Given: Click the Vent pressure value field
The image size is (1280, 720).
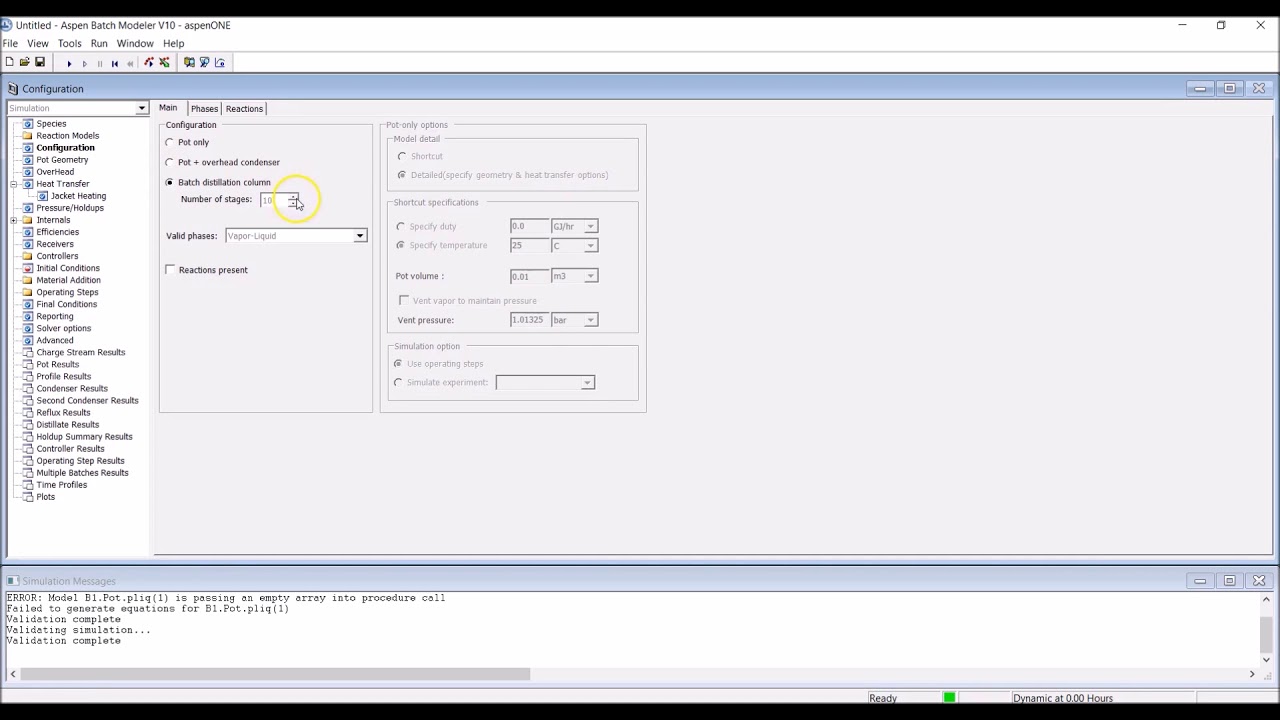Looking at the screenshot, I should (x=529, y=320).
